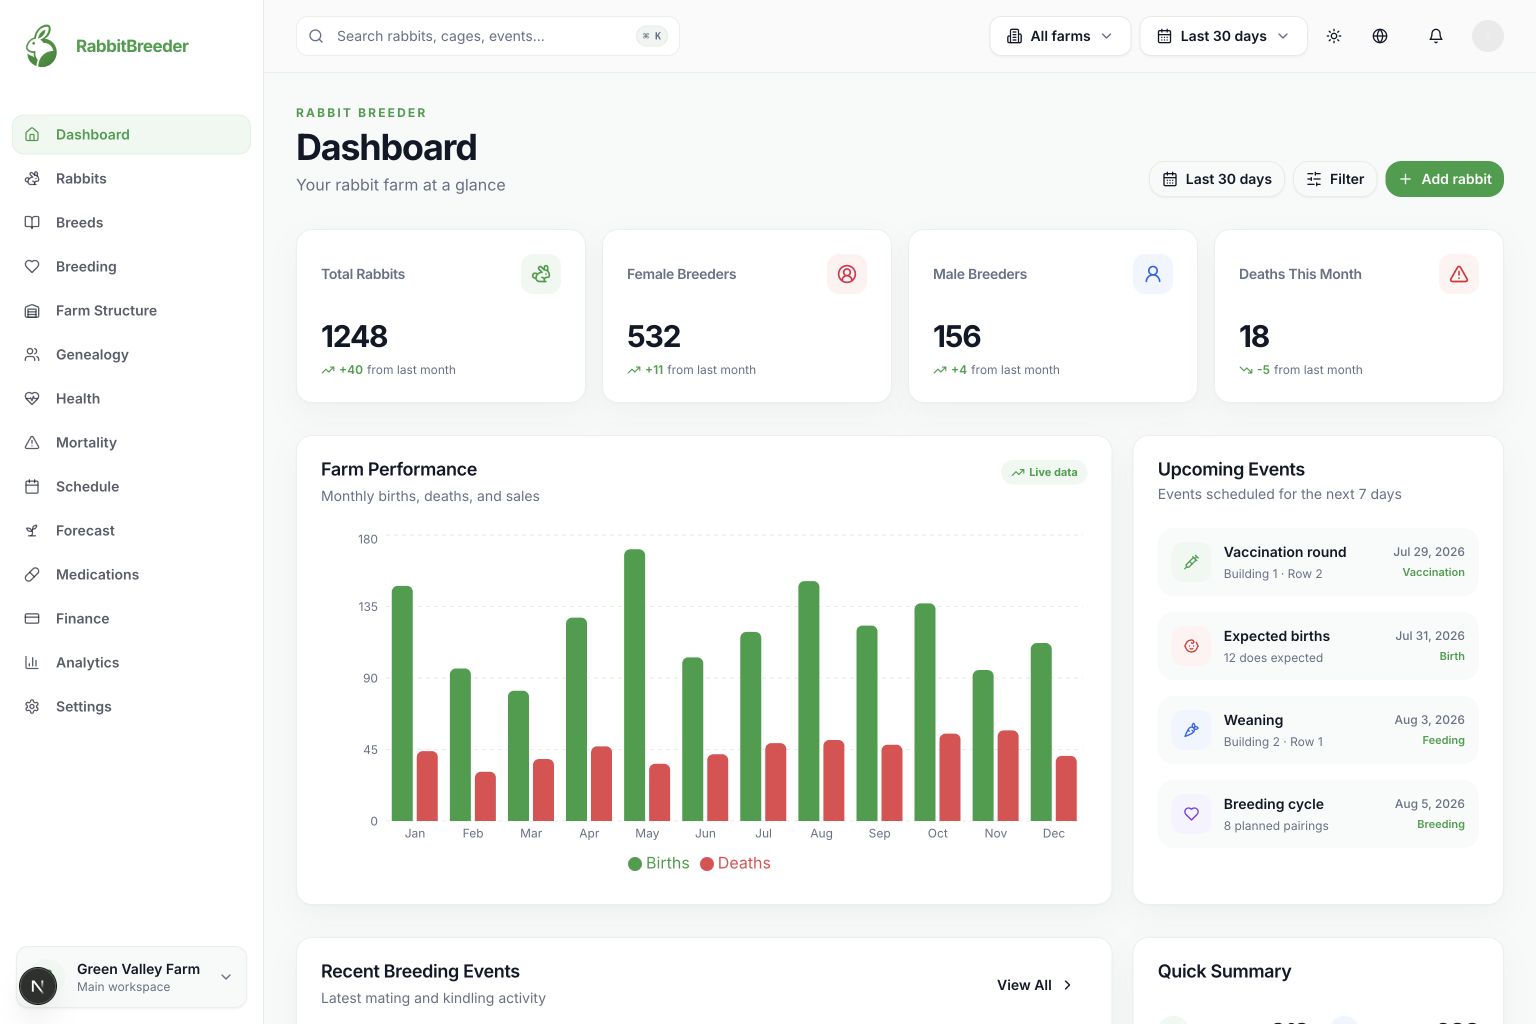
Task: Click the Dashboard home icon in sidebar
Action: (32, 134)
